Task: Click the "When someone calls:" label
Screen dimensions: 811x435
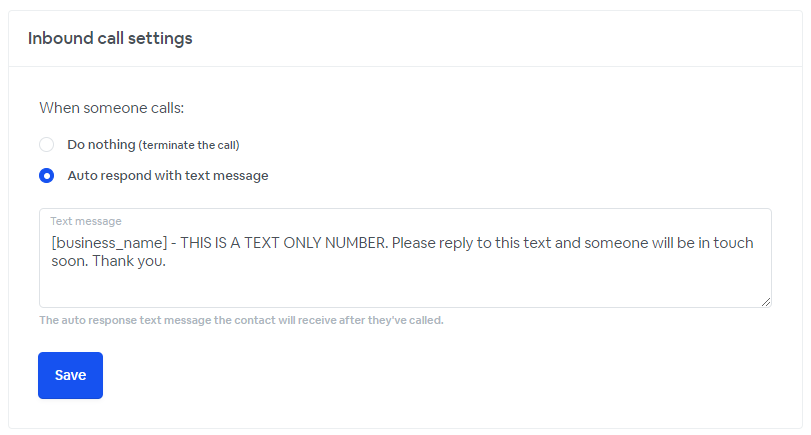Action: pos(112,107)
